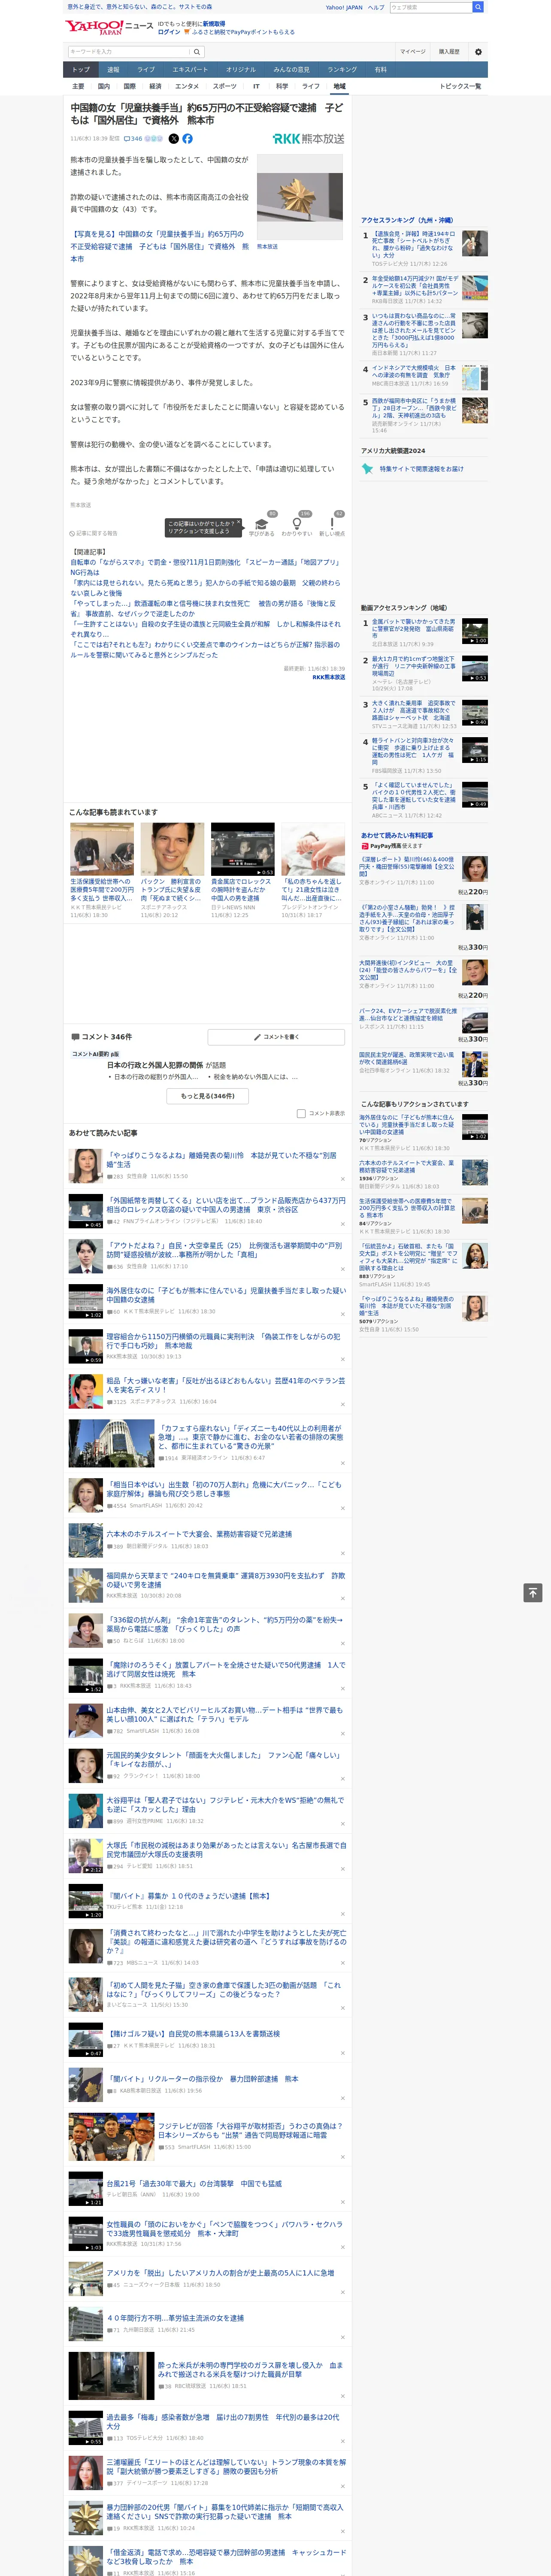Image resolution: width=551 pixels, height=2576 pixels.
Task: Play the 全国バットで襲いかかってきた男 video thumbnail
Action: tap(475, 631)
